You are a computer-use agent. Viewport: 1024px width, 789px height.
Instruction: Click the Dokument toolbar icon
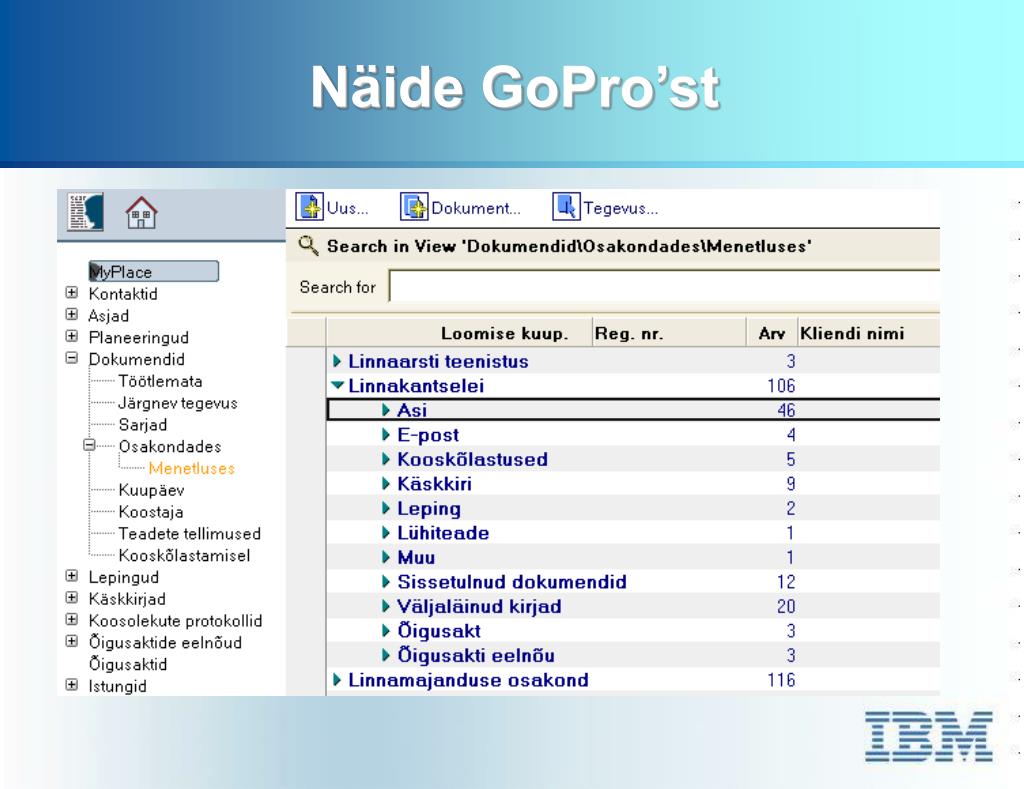(414, 207)
